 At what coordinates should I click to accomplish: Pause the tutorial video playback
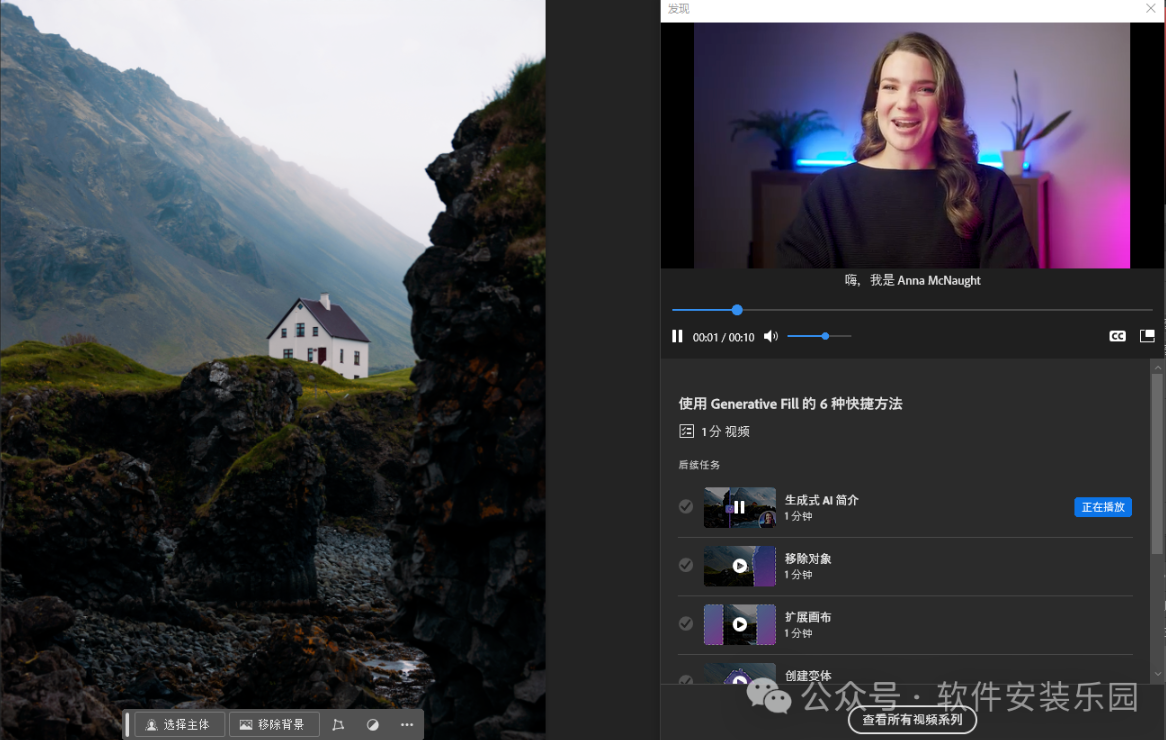[x=677, y=337]
